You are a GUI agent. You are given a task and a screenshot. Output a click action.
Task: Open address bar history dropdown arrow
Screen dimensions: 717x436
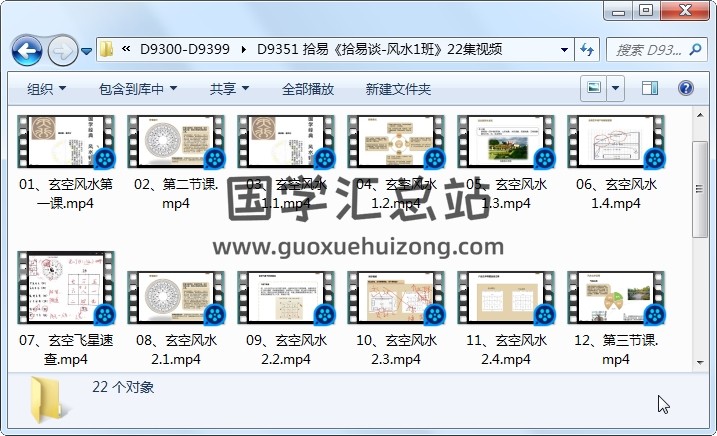[565, 49]
